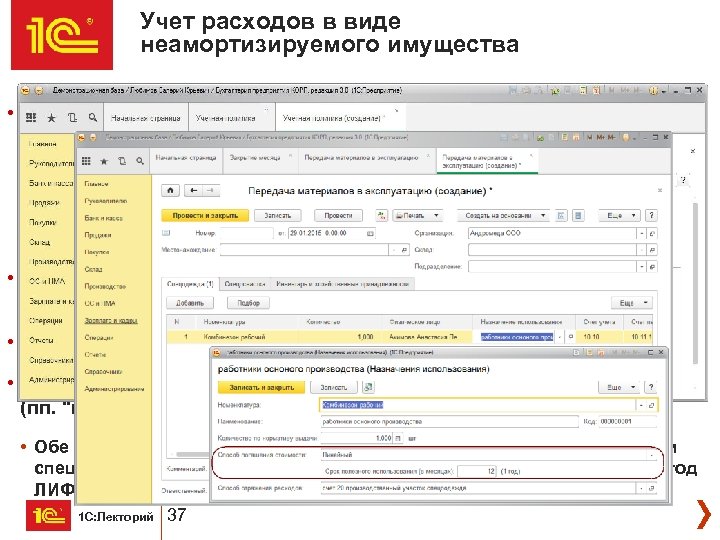Open Администрирование section in Передача материалов sidebar
The image size is (720, 540).
114,389
